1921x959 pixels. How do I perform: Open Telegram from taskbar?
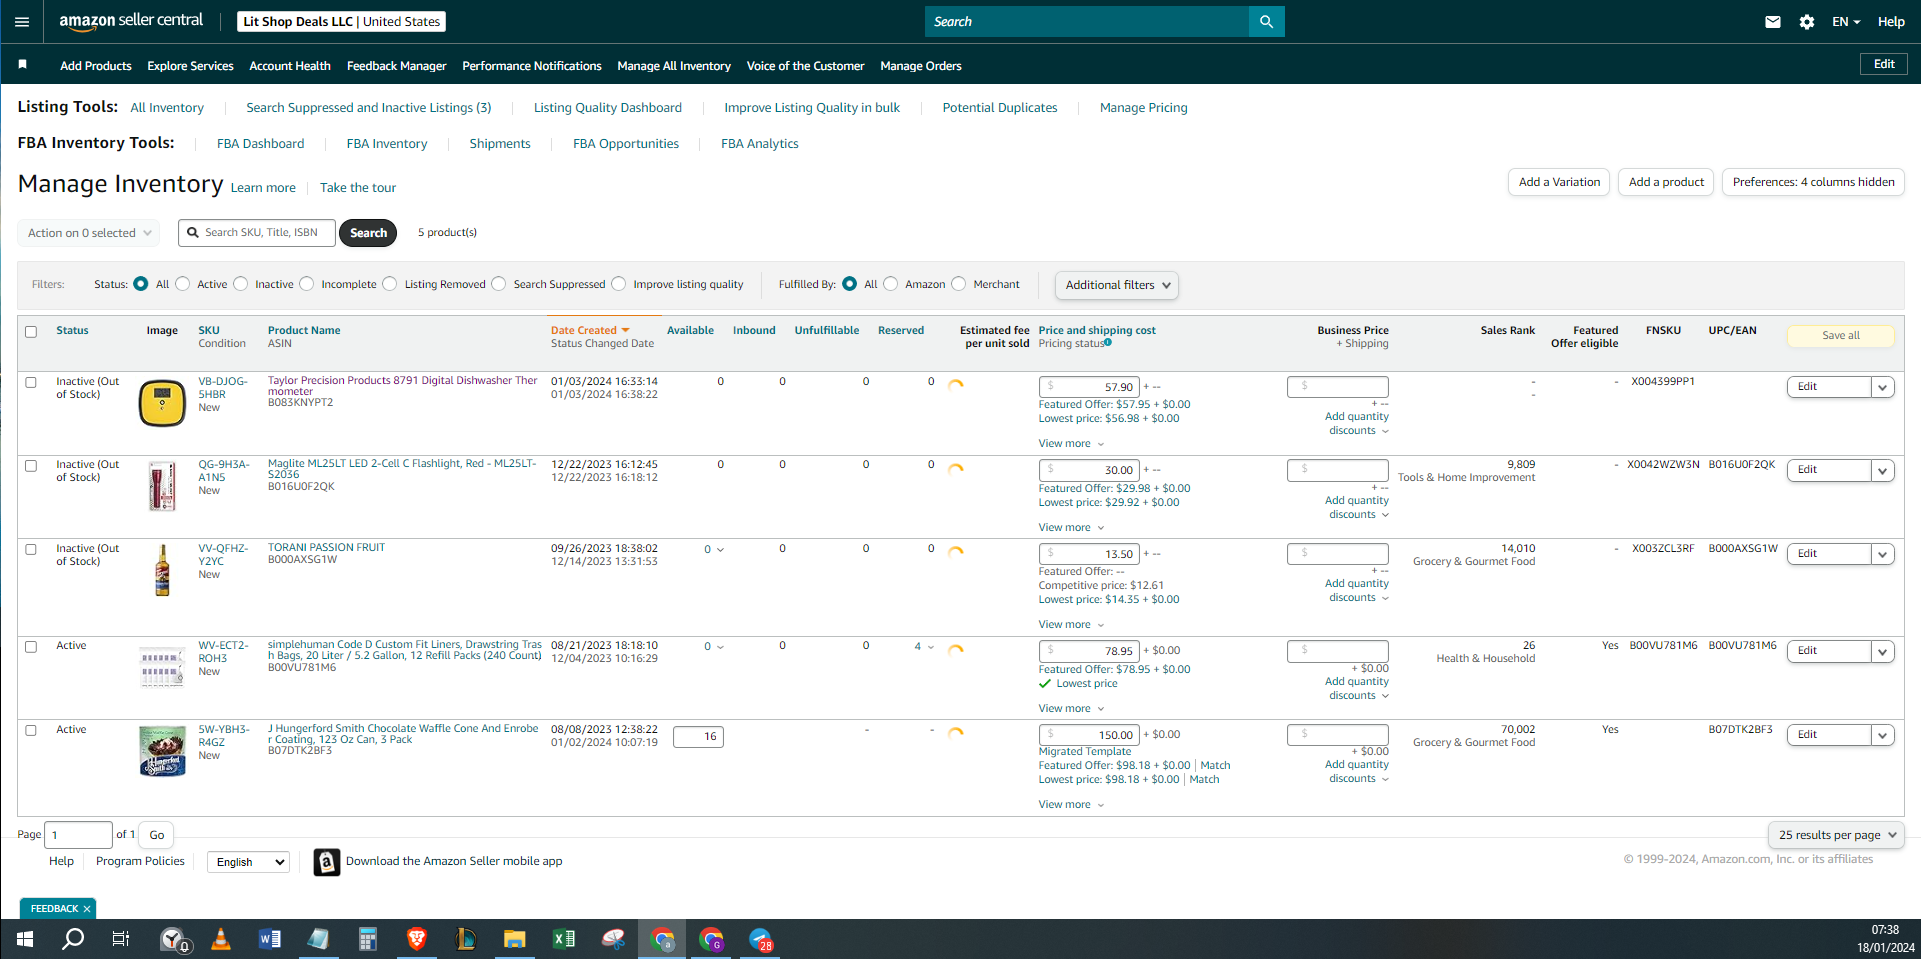tap(761, 939)
